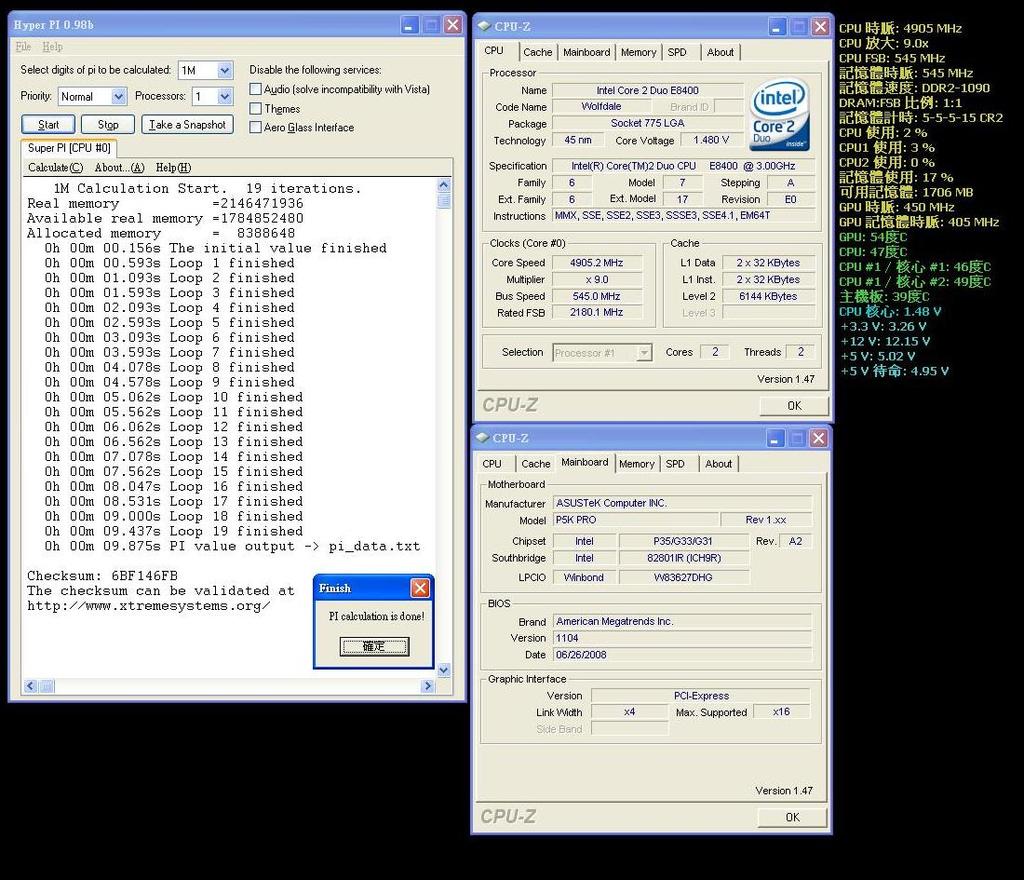Click the top CPU-Z title bar icon

click(x=484, y=26)
